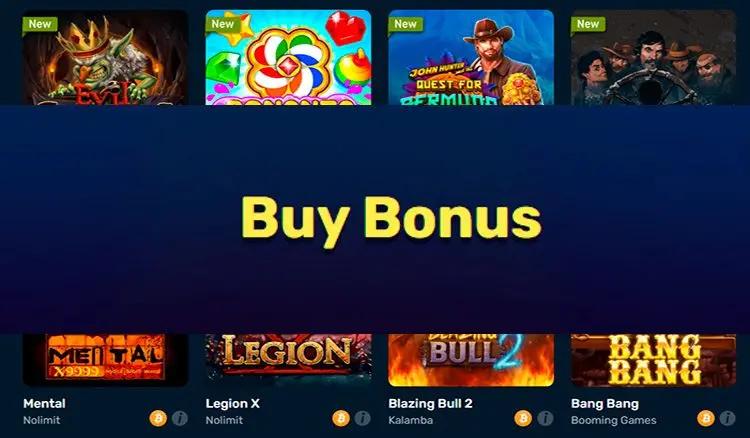Open the Mental x9999 game thumbnail

(105, 360)
